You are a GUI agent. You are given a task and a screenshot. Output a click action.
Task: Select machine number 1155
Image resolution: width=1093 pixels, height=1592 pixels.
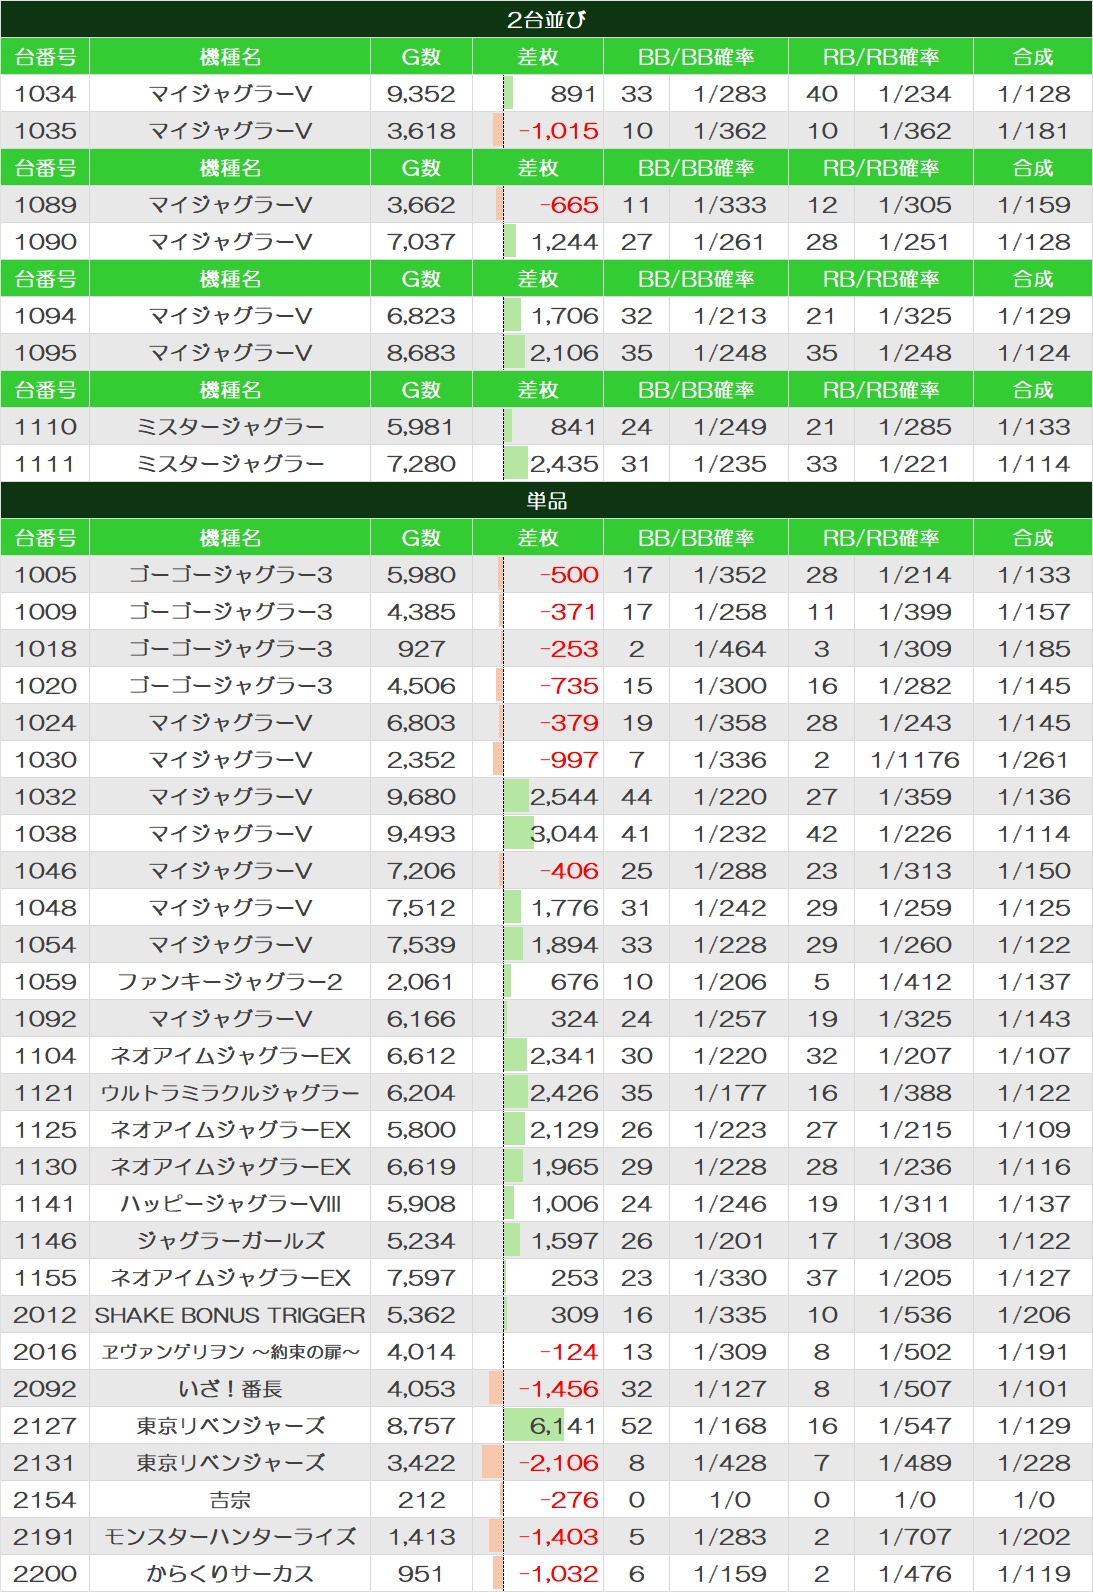point(45,1278)
